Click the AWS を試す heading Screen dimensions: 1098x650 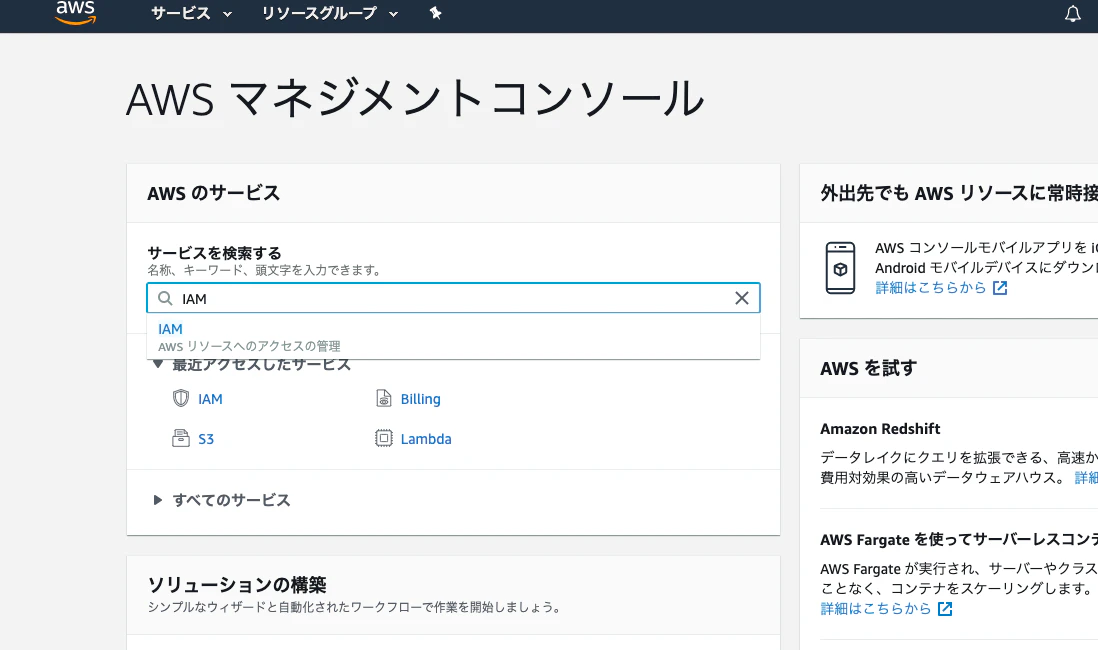(x=868, y=368)
